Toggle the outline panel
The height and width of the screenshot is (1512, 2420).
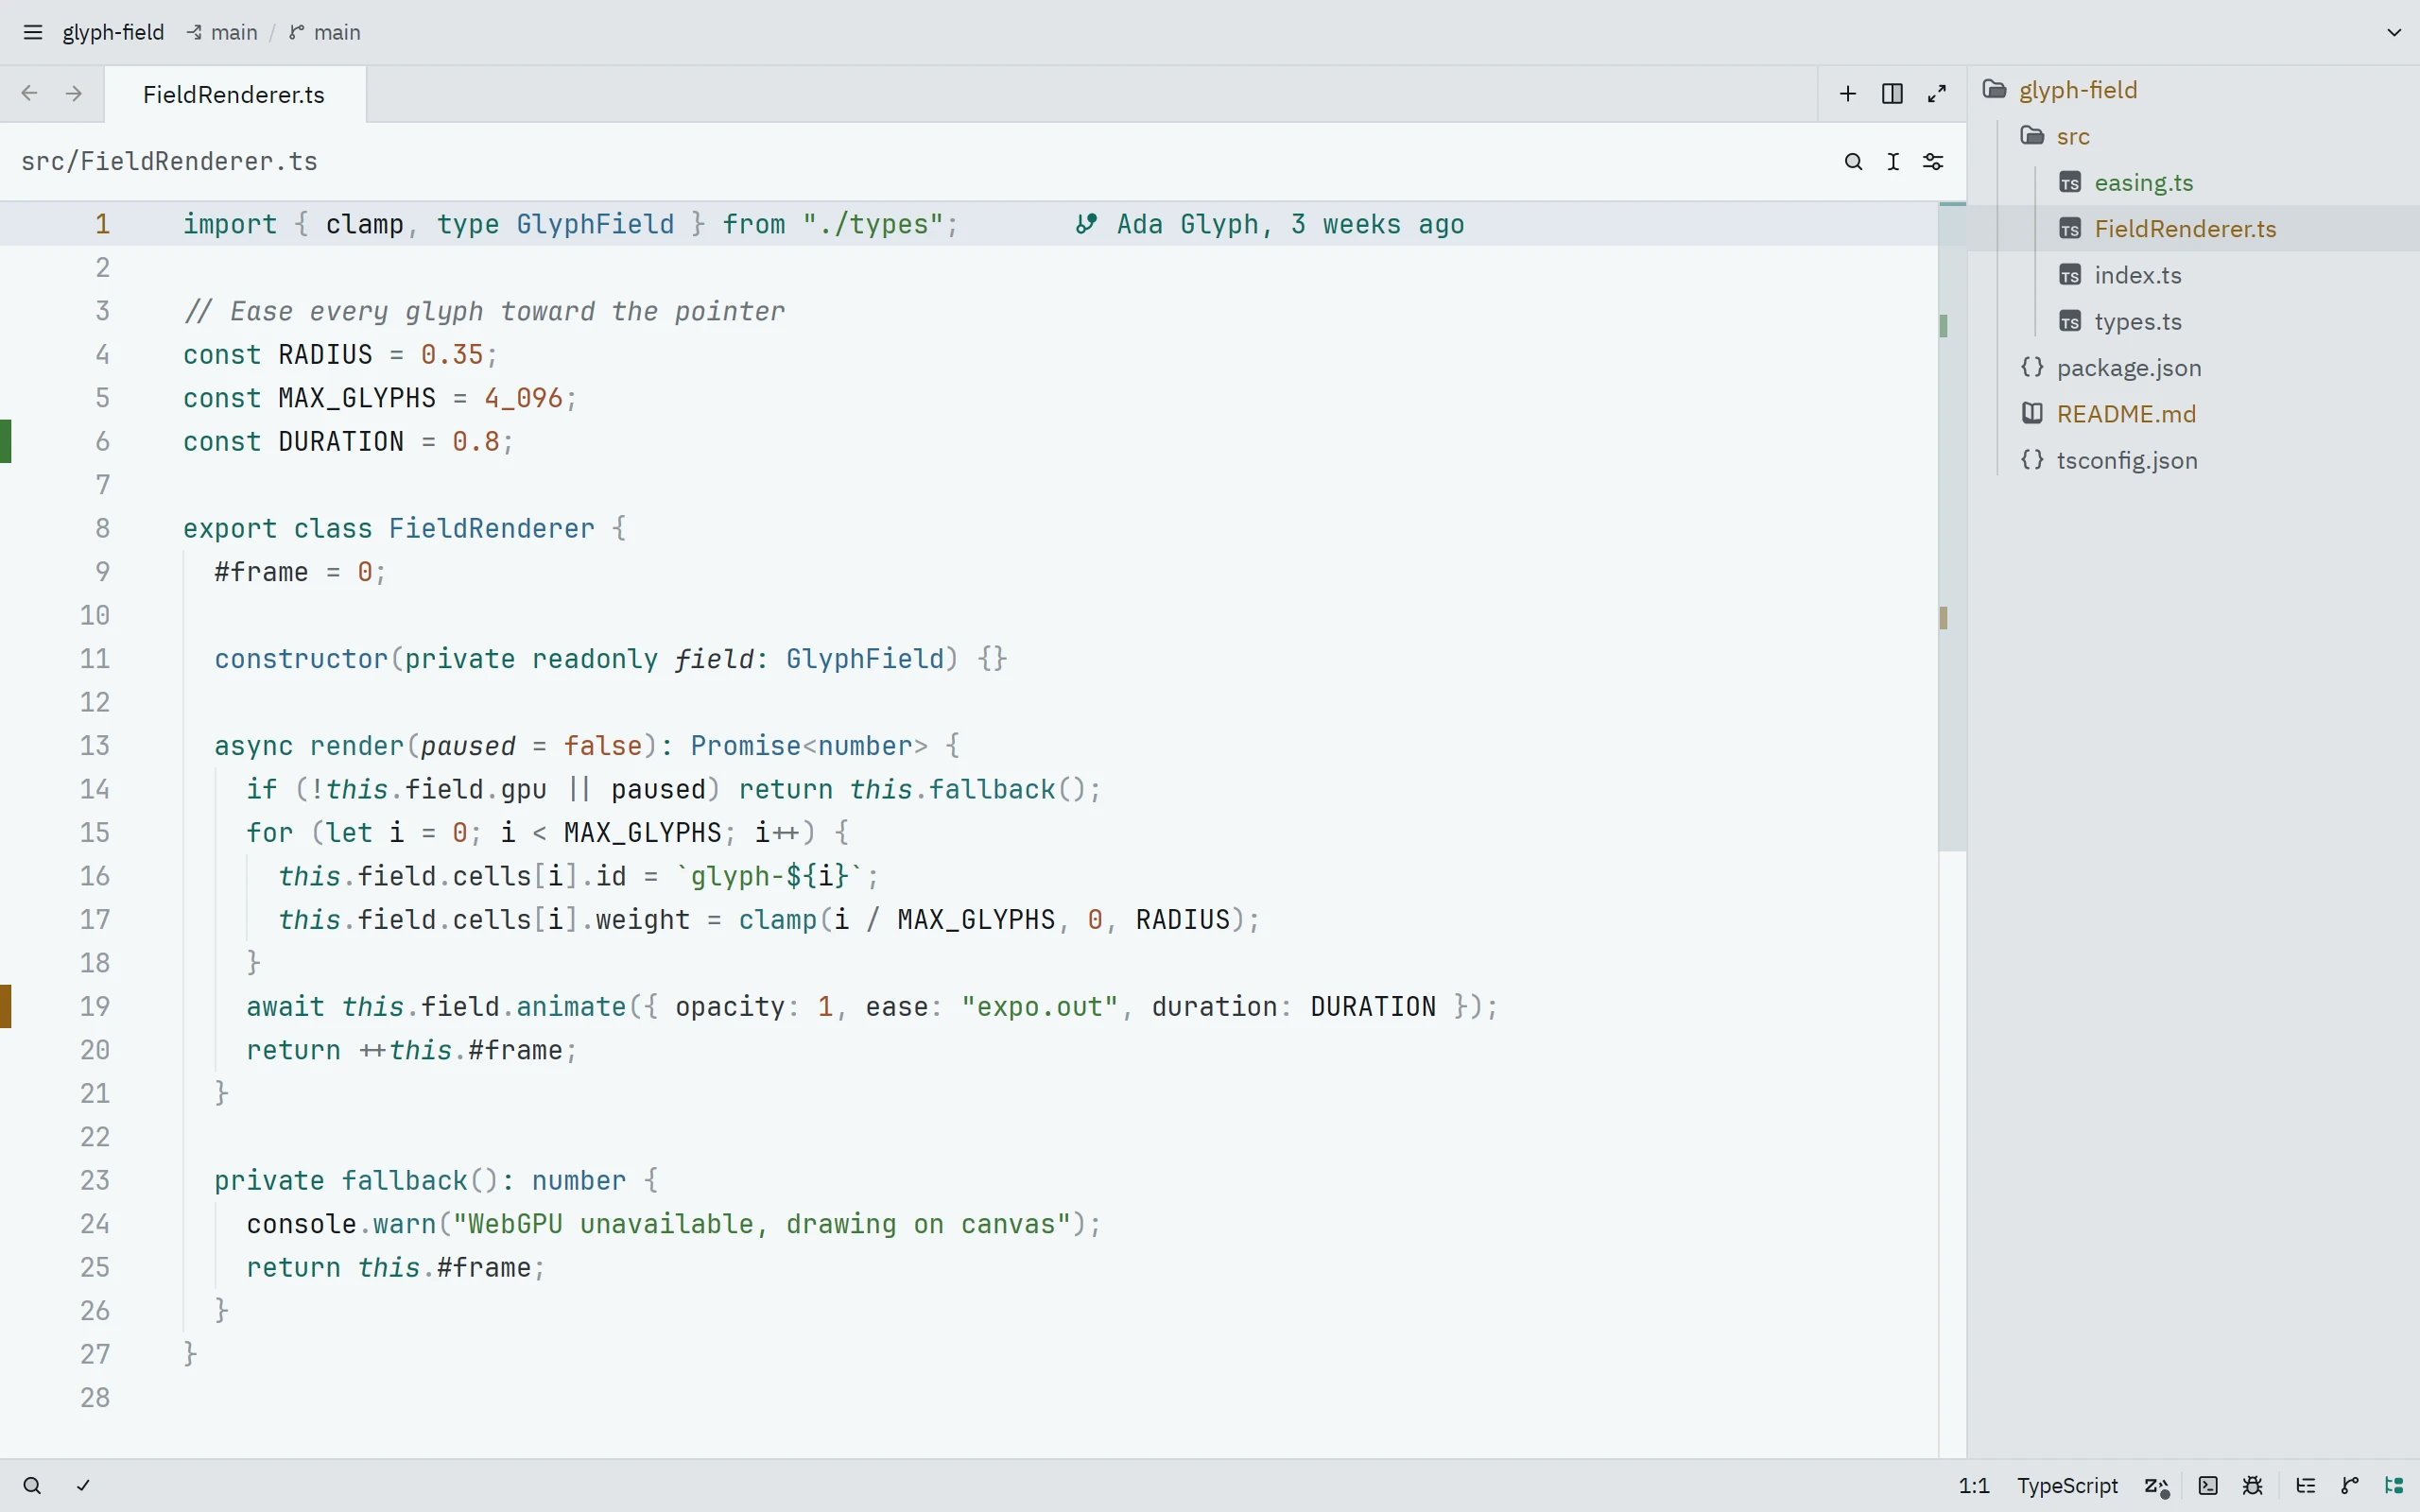coord(2306,1485)
